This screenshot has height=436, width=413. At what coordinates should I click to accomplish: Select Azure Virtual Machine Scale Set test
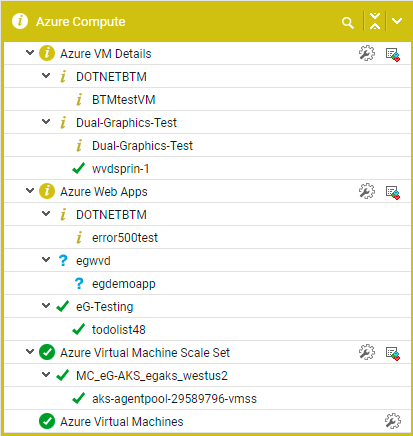tap(145, 353)
